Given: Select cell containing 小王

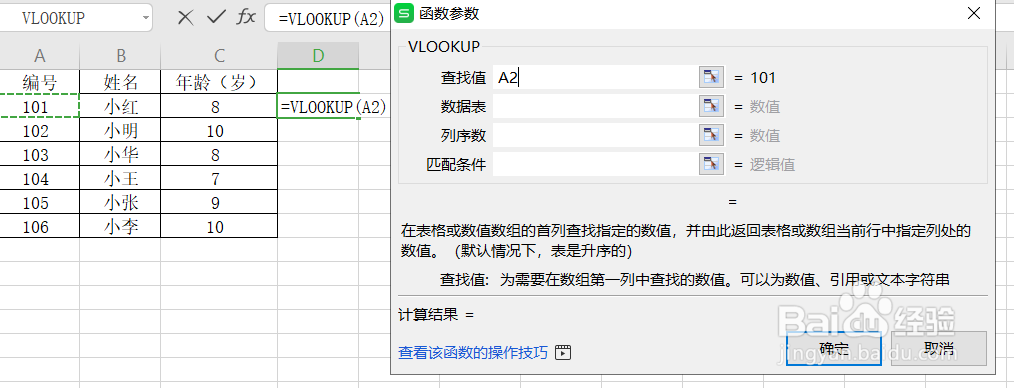Looking at the screenshot, I should coord(120,178).
